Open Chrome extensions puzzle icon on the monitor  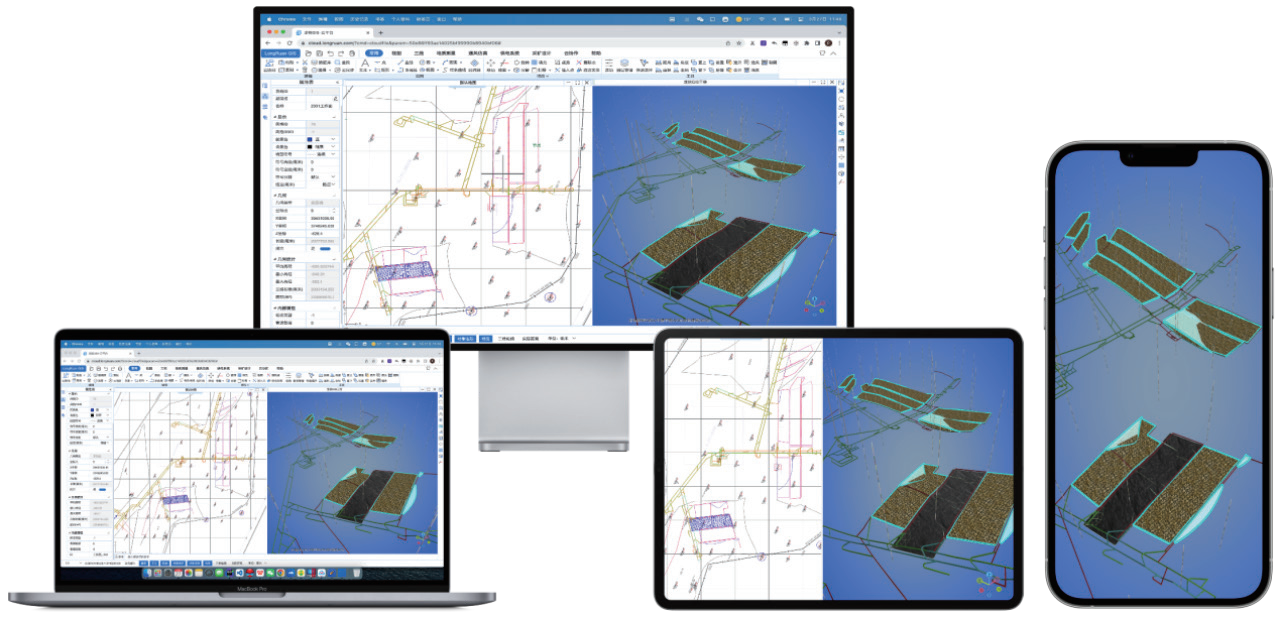tap(806, 43)
